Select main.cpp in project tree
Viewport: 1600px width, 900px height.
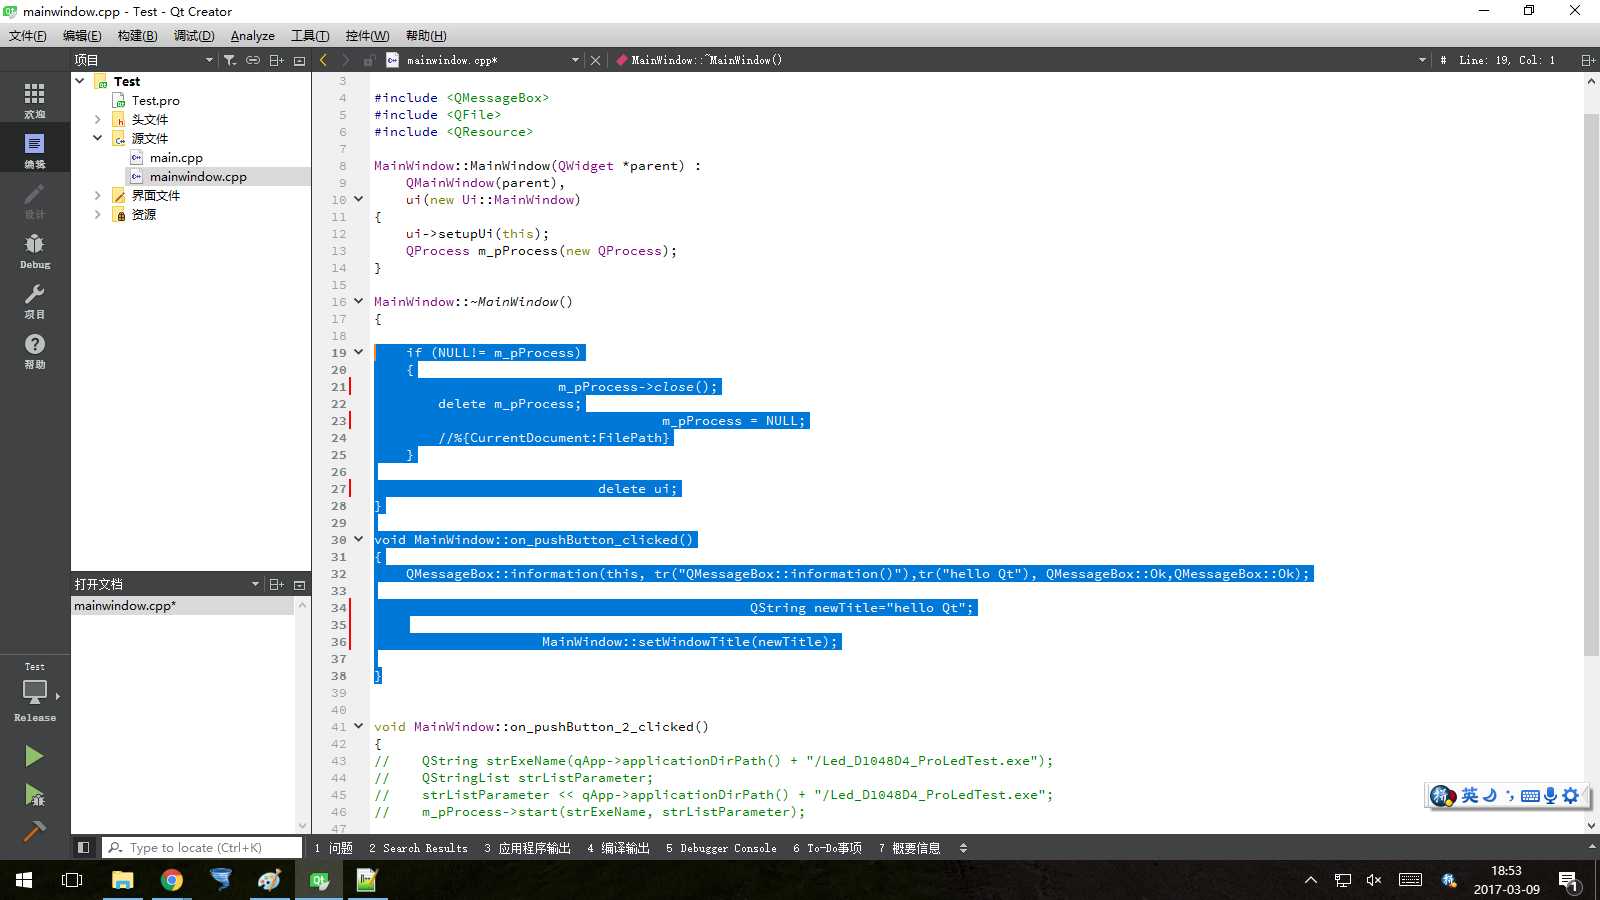pyautogui.click(x=176, y=157)
